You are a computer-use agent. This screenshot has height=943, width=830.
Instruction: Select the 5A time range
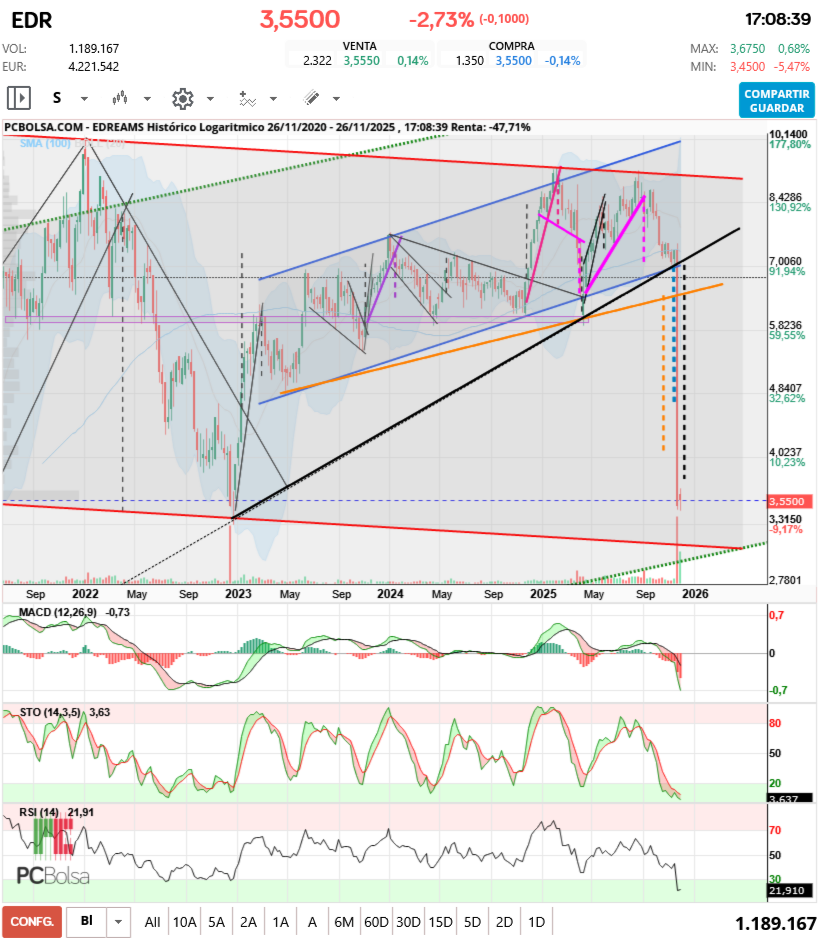pos(216,922)
